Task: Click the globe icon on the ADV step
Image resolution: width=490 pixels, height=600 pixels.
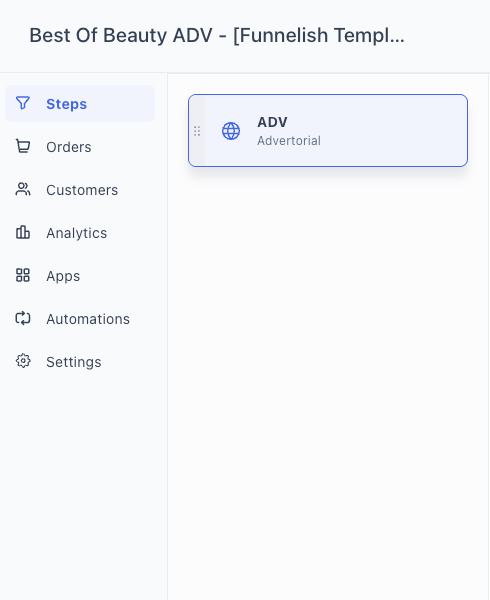Action: tap(231, 131)
